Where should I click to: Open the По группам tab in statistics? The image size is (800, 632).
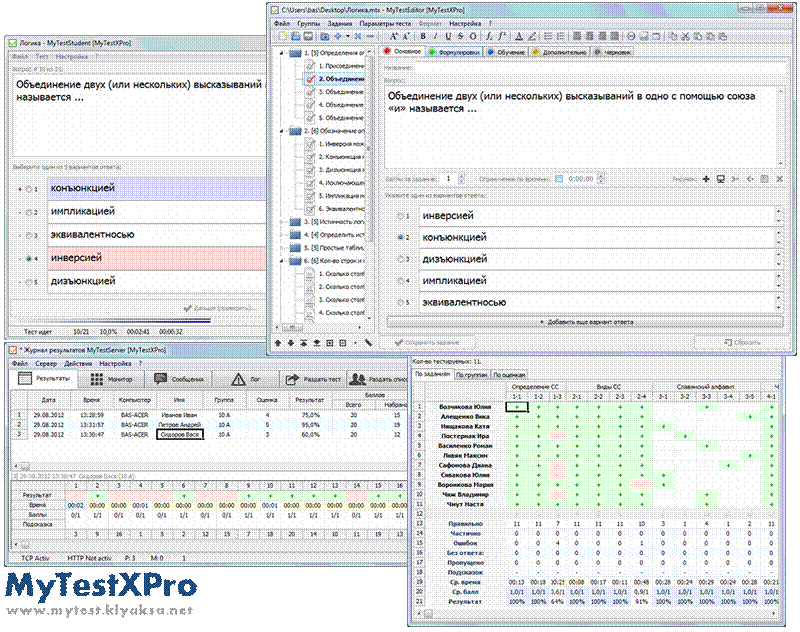472,374
